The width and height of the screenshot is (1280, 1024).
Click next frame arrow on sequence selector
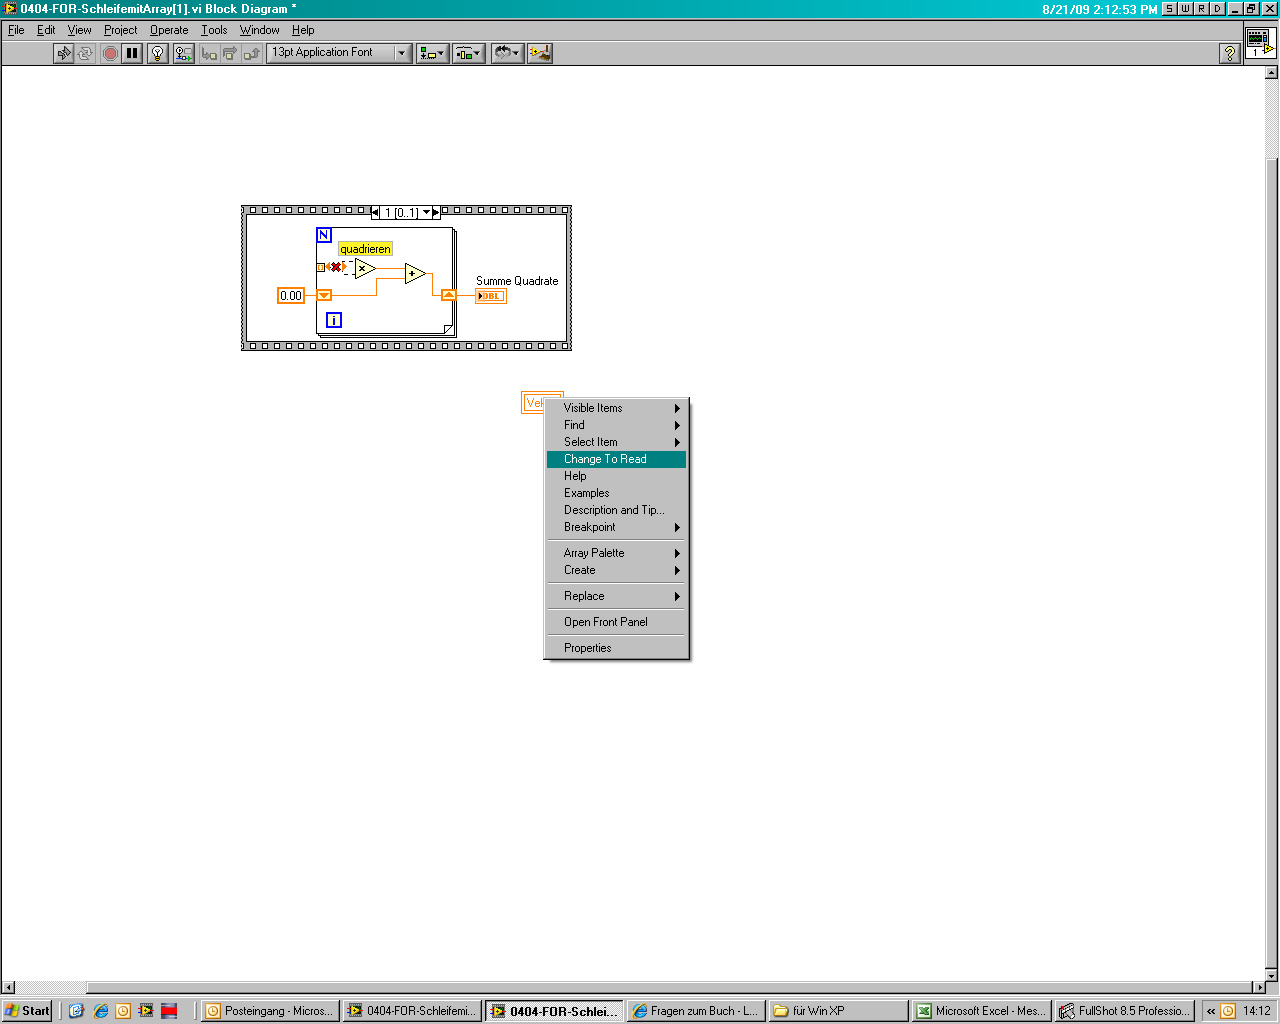436,213
